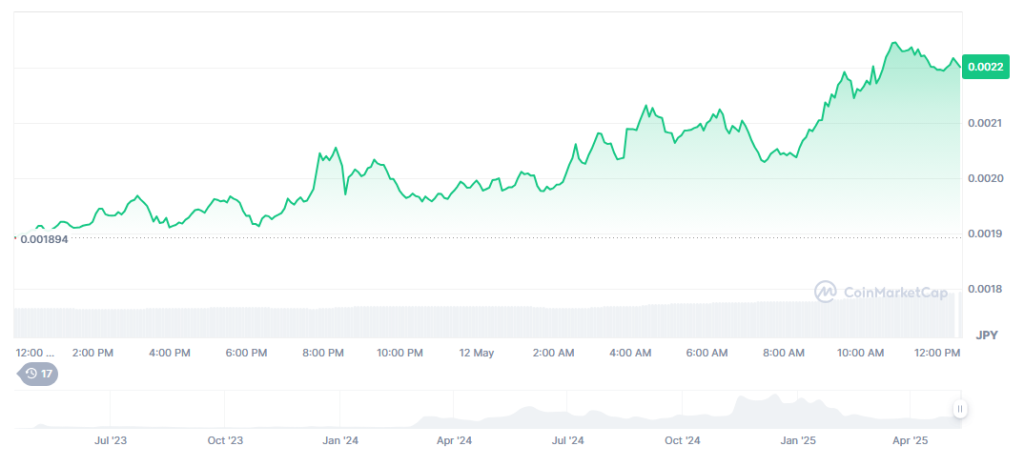The width and height of the screenshot is (1024, 467).
Task: Click the 12 May date axis label
Action: (x=476, y=353)
